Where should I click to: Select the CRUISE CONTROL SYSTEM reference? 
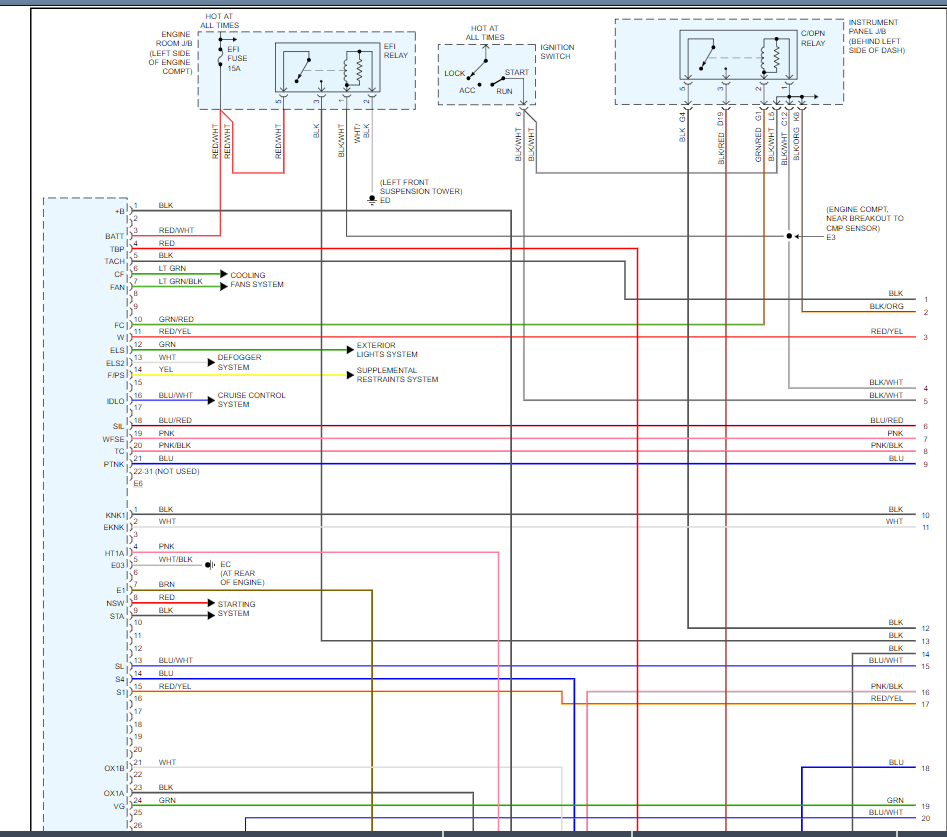251,400
